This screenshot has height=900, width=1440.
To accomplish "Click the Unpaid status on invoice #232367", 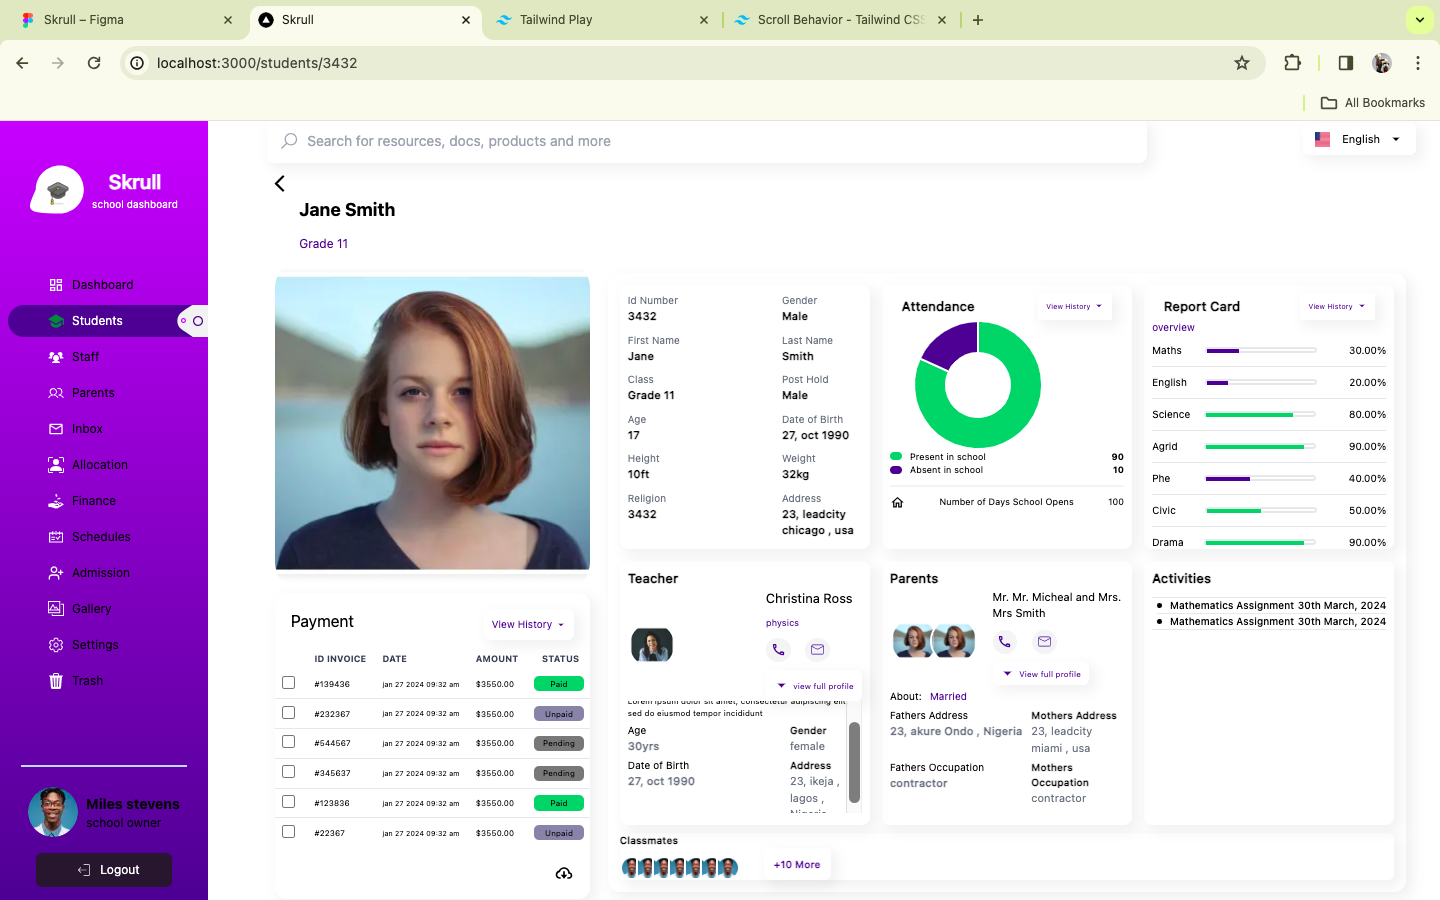I will click(559, 714).
